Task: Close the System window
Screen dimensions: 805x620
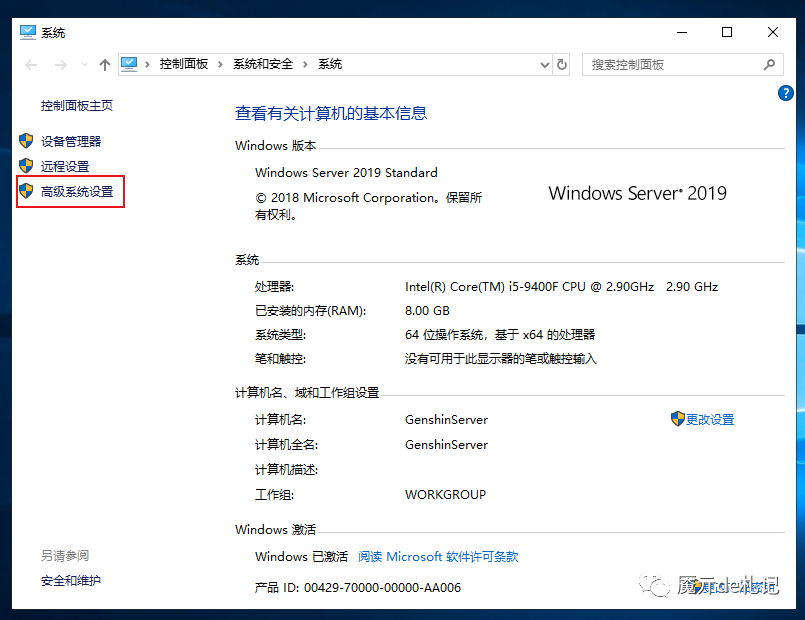Action: pos(773,32)
